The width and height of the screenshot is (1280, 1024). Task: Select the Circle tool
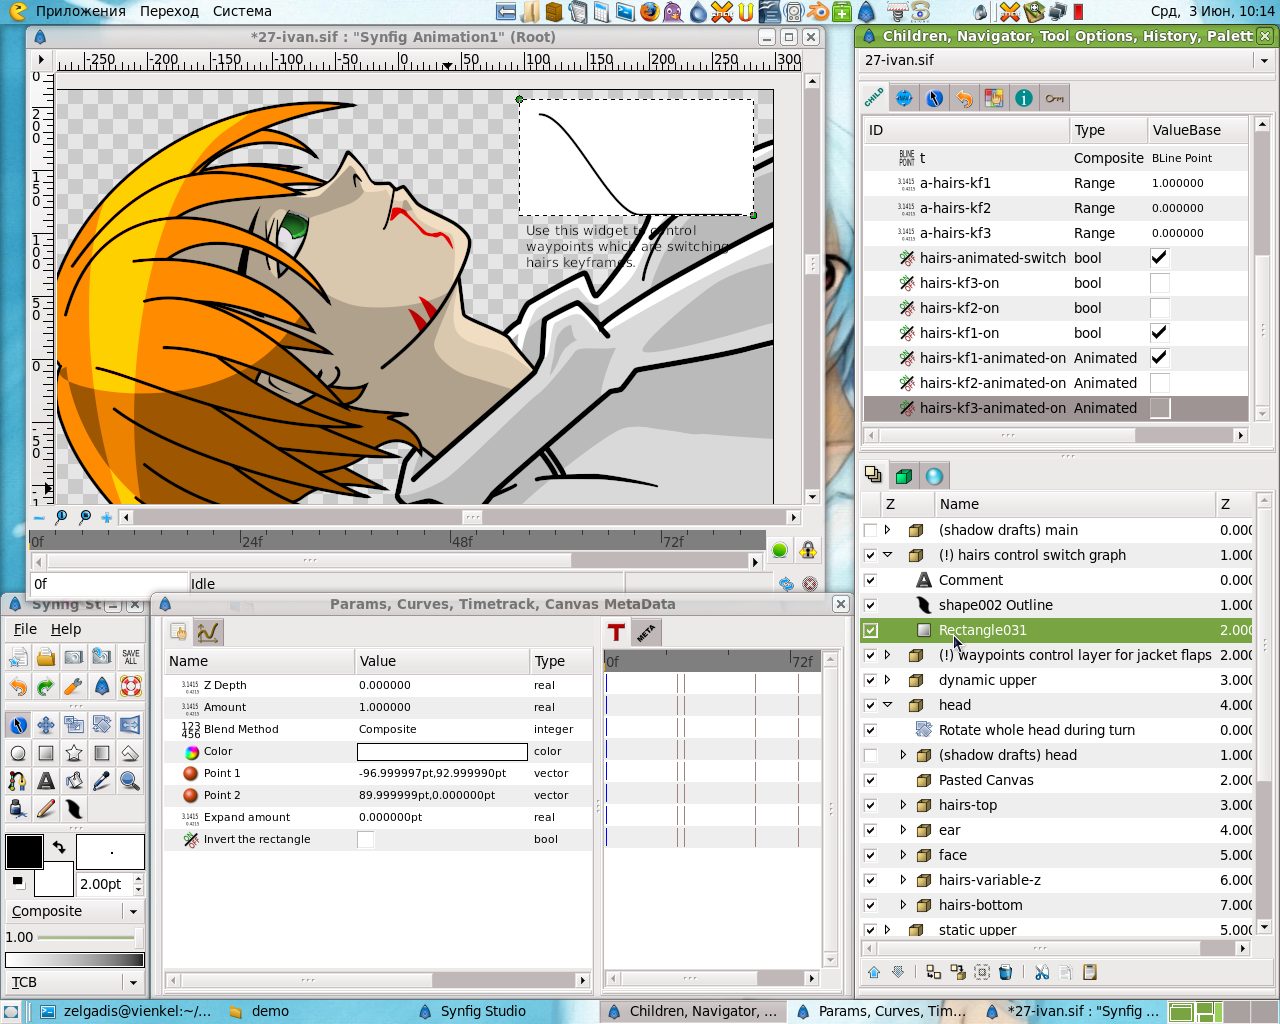pyautogui.click(x=18, y=753)
